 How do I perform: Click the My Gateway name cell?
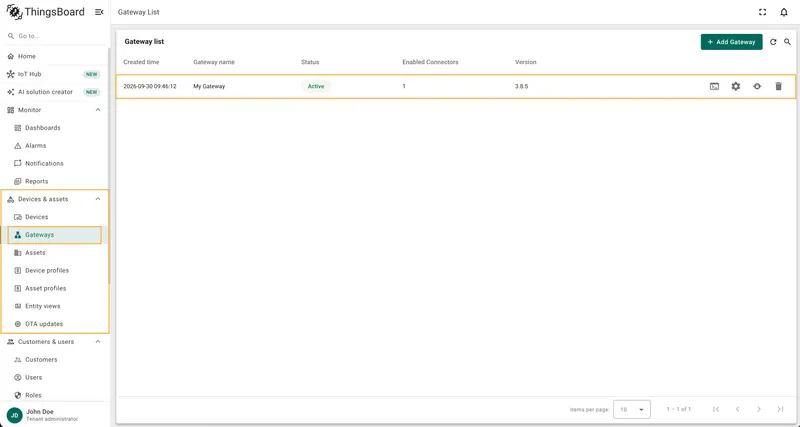pyautogui.click(x=209, y=86)
